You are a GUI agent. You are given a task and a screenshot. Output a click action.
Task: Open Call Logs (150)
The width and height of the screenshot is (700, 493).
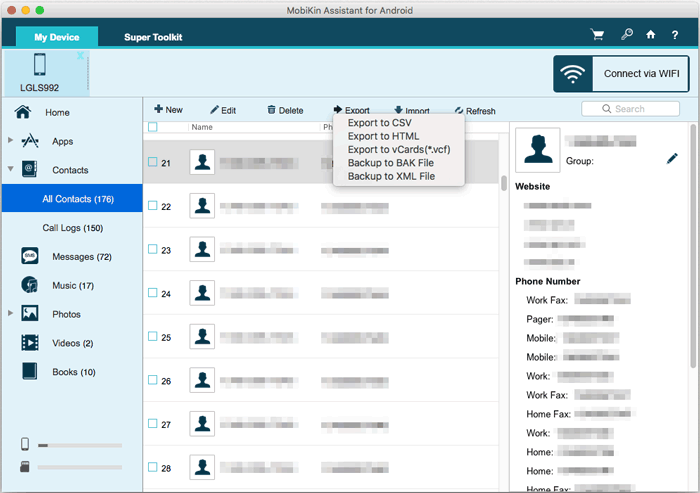coord(73,228)
